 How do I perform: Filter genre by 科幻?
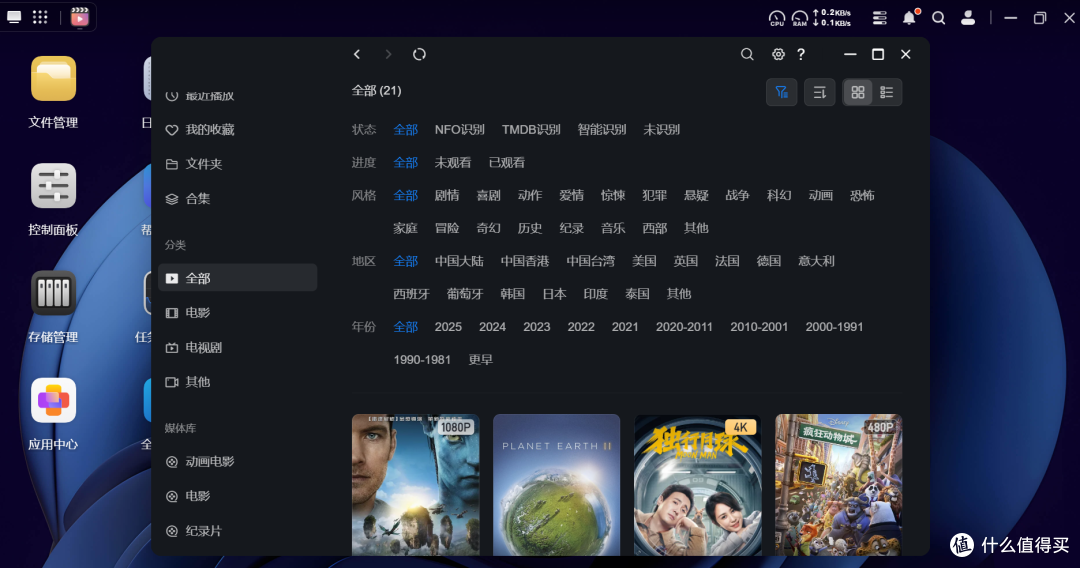(779, 196)
